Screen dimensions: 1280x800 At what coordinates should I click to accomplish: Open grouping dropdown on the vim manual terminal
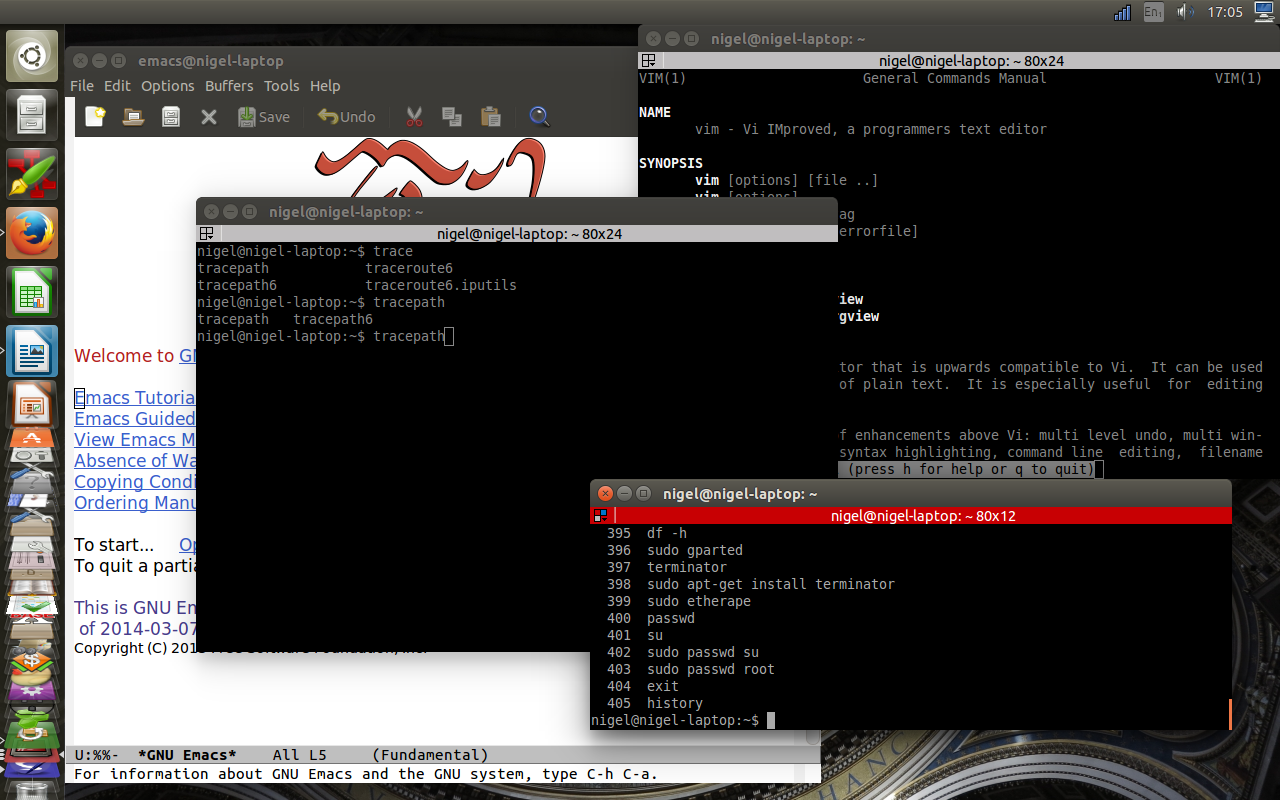tap(648, 61)
